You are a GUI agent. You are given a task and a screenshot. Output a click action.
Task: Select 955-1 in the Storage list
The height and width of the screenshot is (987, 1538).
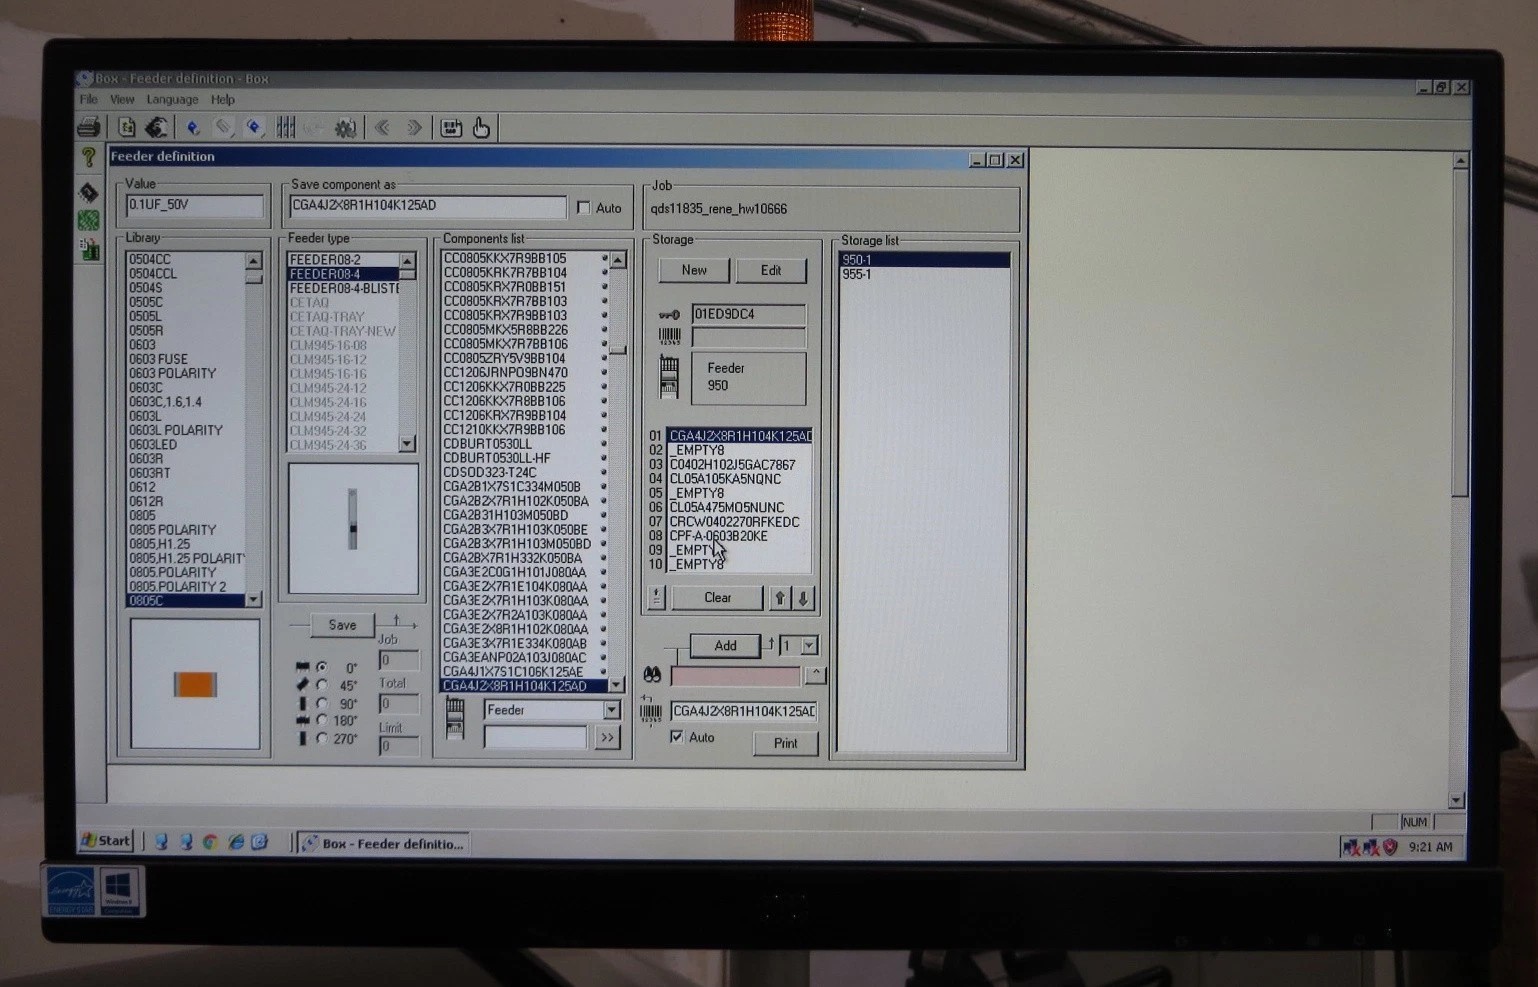[857, 274]
